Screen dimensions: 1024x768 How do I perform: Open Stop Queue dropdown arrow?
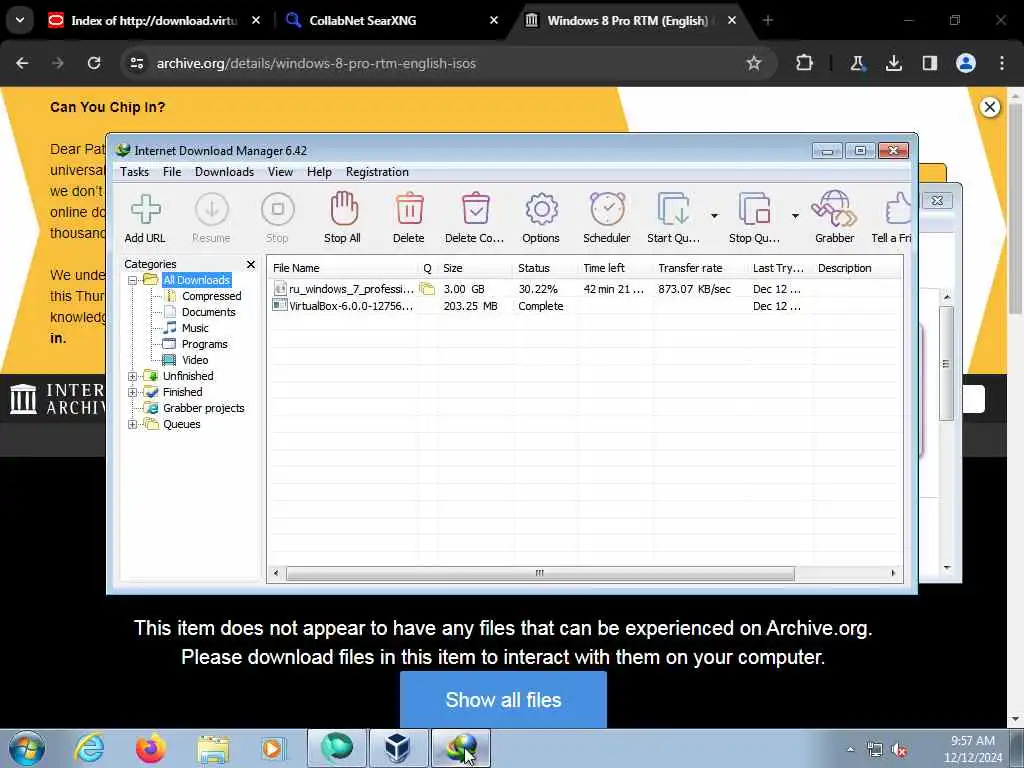[795, 216]
